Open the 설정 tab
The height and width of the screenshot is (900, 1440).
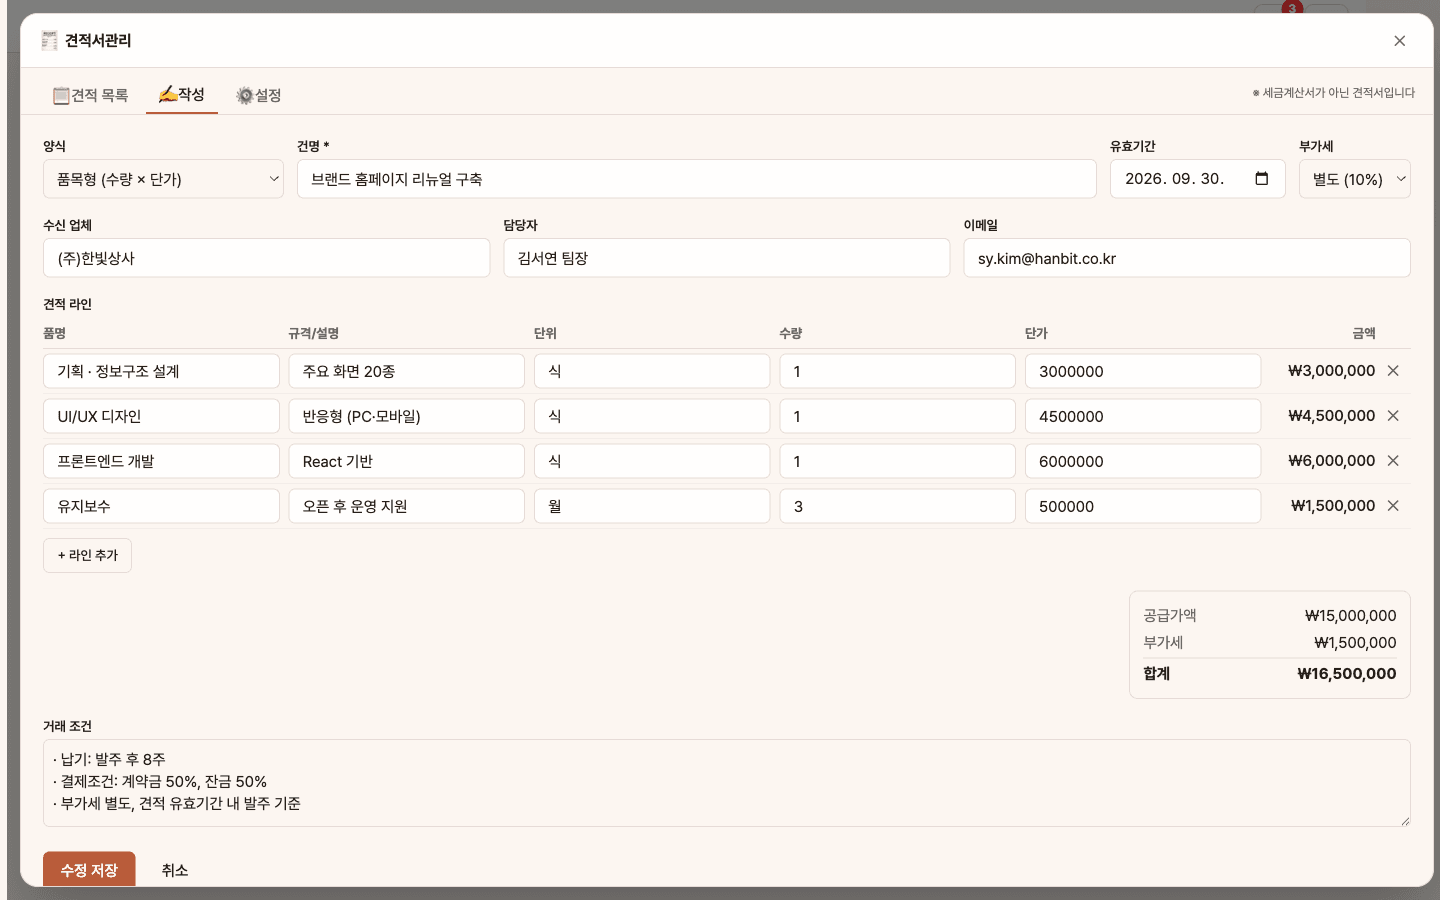pos(258,95)
